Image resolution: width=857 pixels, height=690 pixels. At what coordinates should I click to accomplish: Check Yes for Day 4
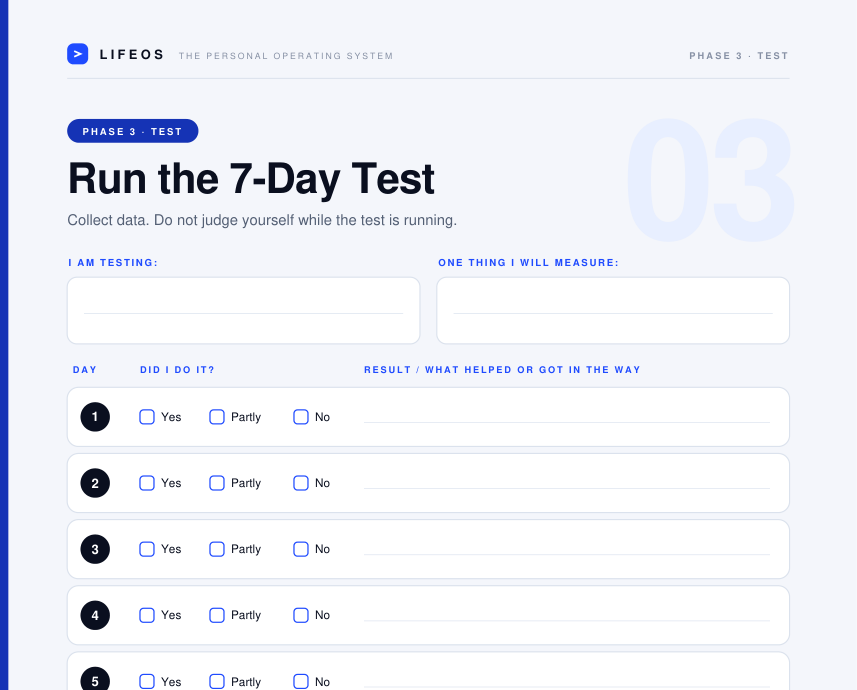147,615
